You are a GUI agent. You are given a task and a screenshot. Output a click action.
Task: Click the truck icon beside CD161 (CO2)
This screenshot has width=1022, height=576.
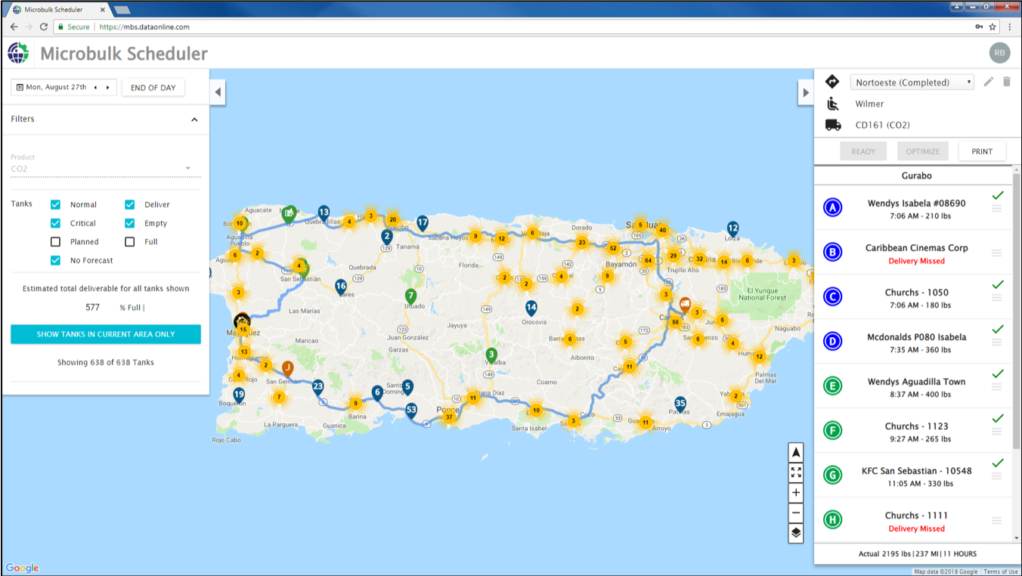click(x=833, y=125)
